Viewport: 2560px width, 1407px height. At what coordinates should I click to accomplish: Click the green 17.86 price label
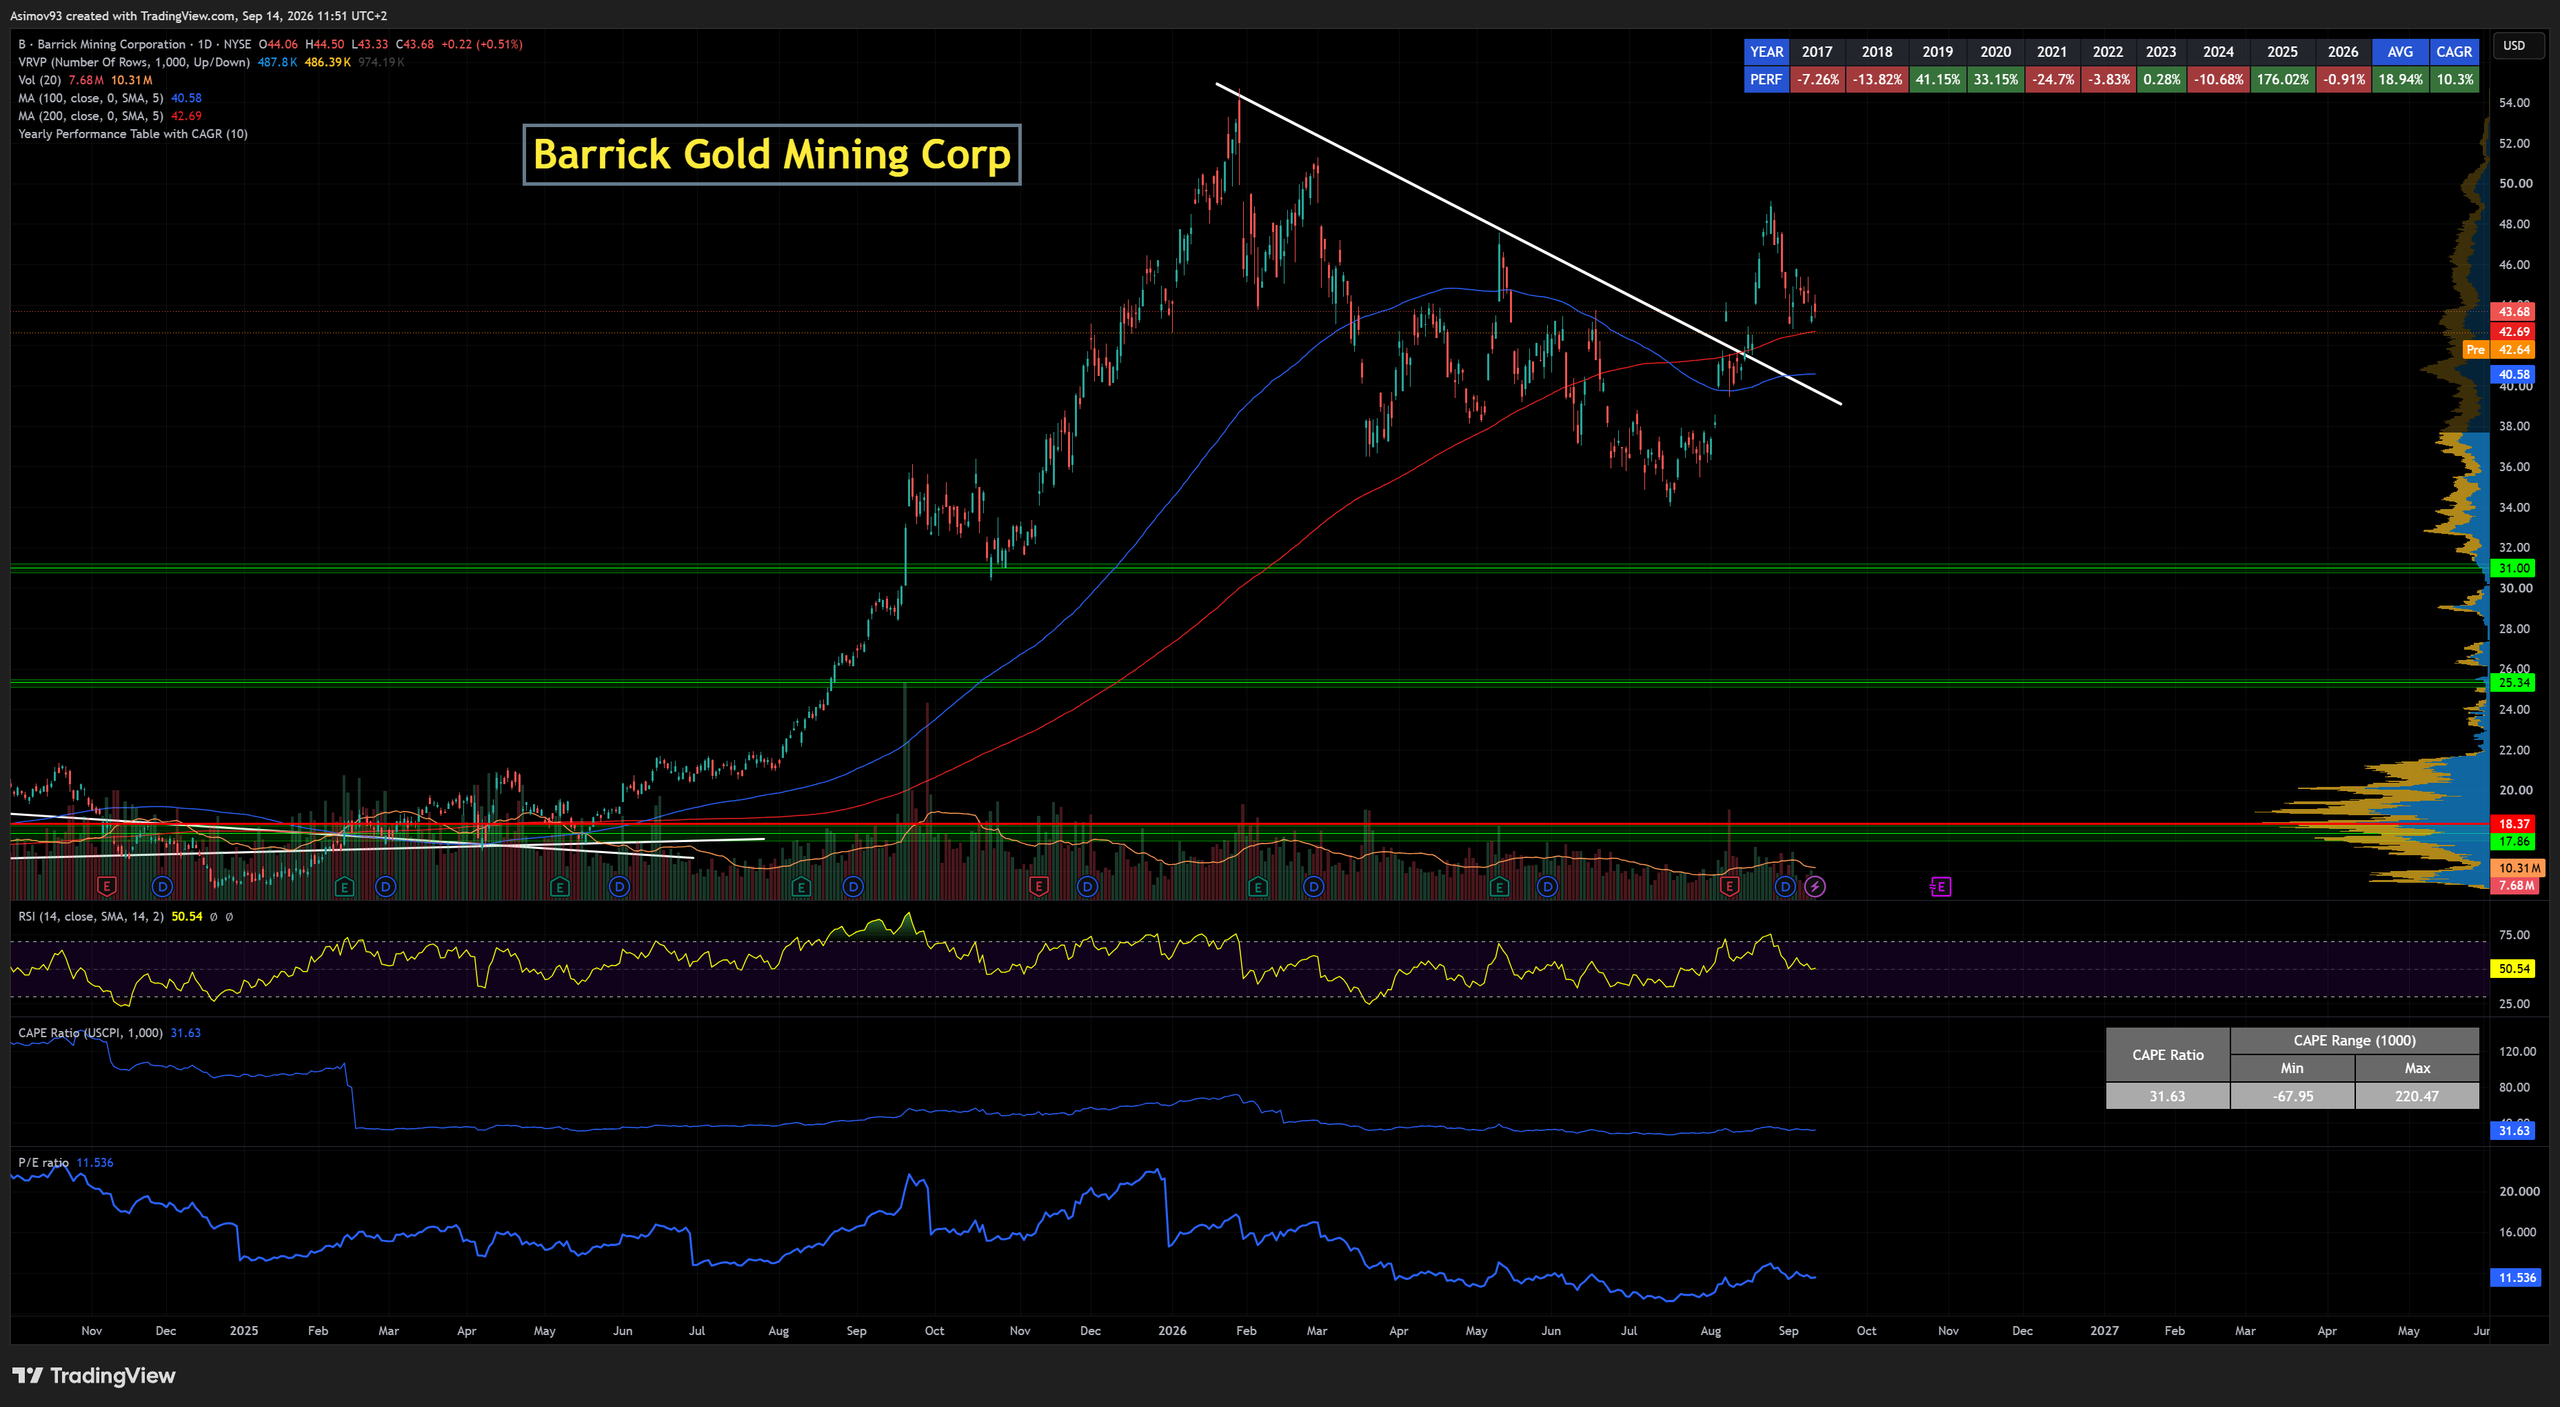(2514, 842)
